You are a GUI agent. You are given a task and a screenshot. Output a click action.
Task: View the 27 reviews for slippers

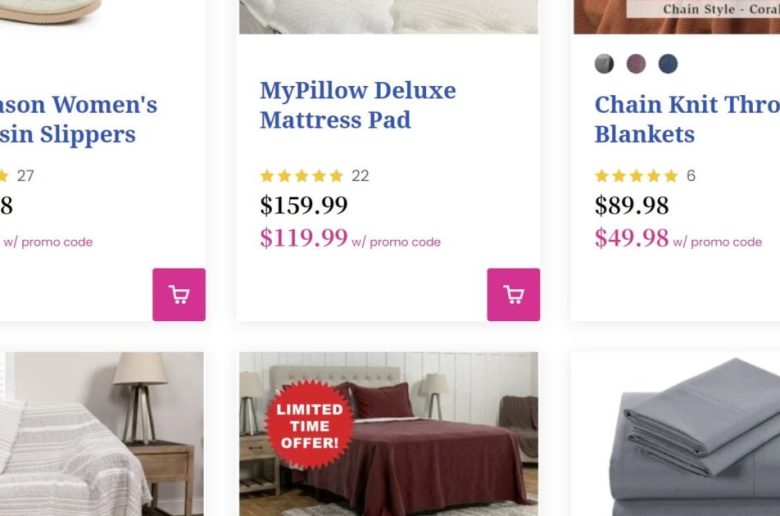pos(26,176)
